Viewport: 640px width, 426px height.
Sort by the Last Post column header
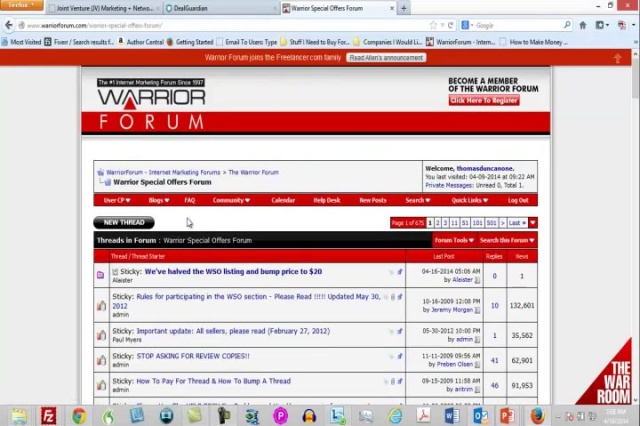tap(444, 257)
